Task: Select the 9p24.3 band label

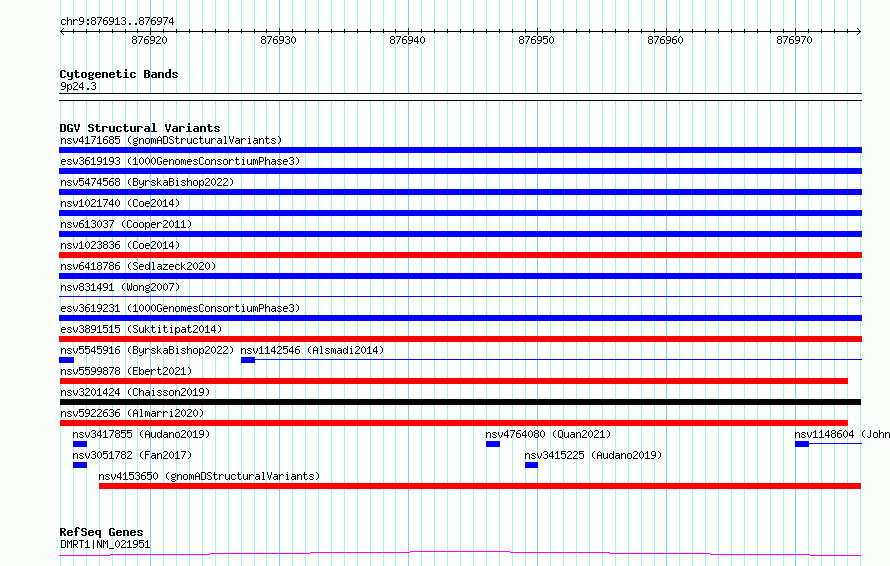Action: [x=78, y=86]
